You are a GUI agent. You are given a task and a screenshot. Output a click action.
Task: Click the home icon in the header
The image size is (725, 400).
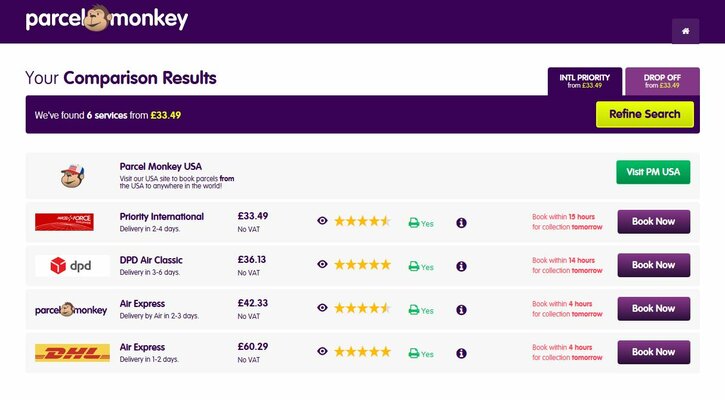coord(685,31)
